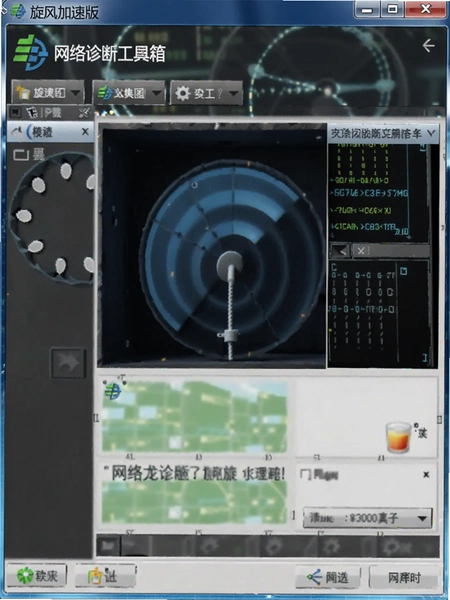Click the clipboard icon button at bottom
Image resolution: width=450 pixels, height=600 pixels.
click(106, 576)
